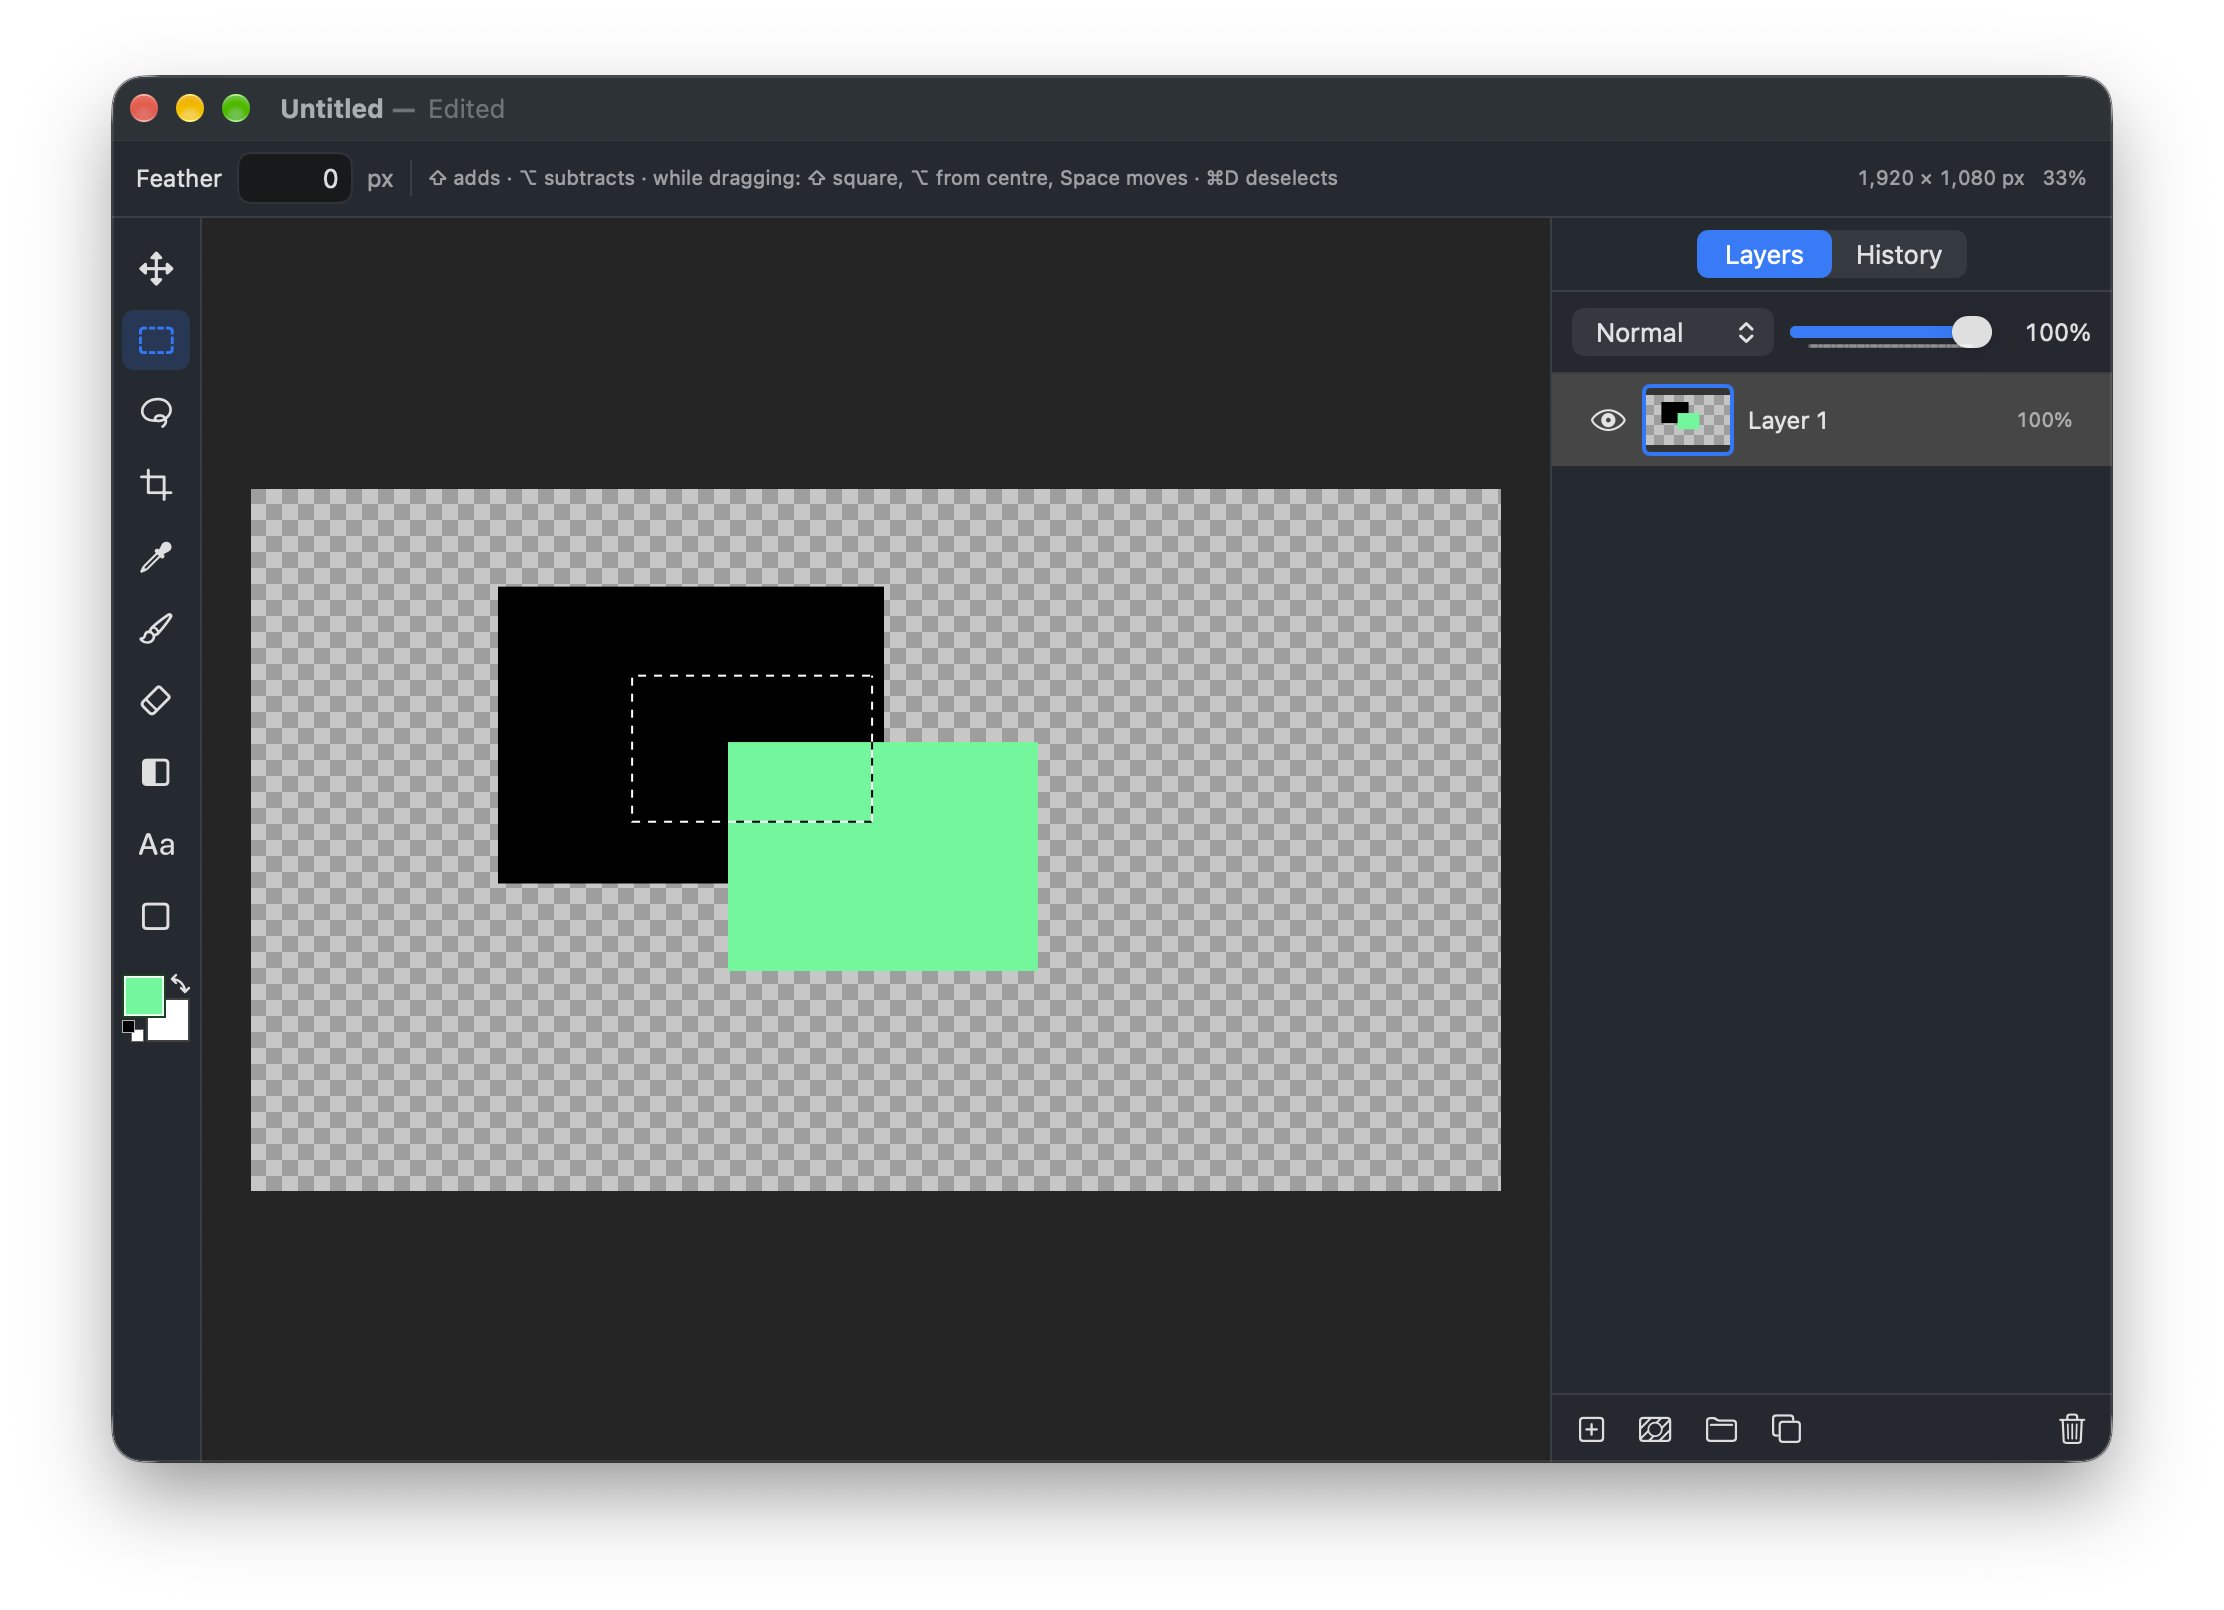The image size is (2224, 1610).
Task: Create a new layer group
Action: pos(1720,1429)
